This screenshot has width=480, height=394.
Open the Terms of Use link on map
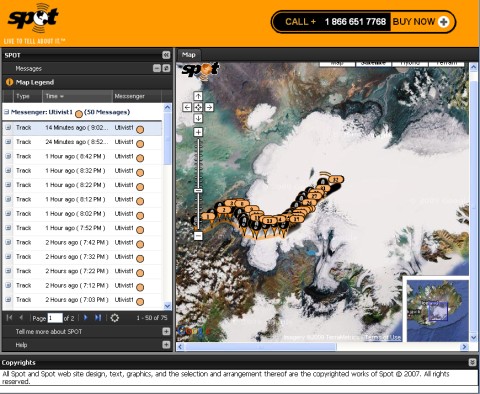click(x=383, y=337)
